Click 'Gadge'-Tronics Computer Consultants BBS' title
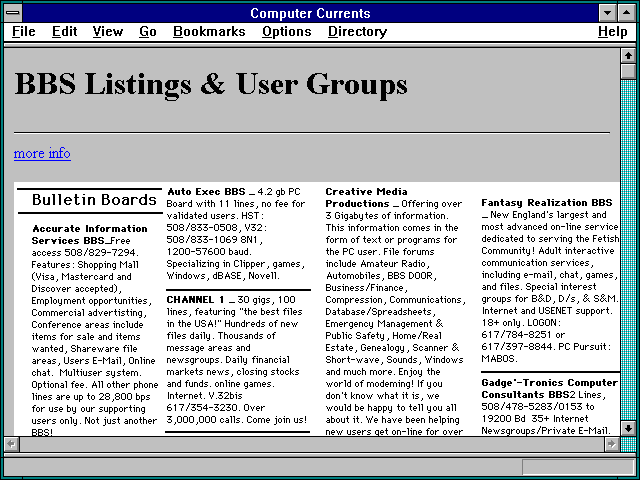The width and height of the screenshot is (640, 480). point(549,389)
